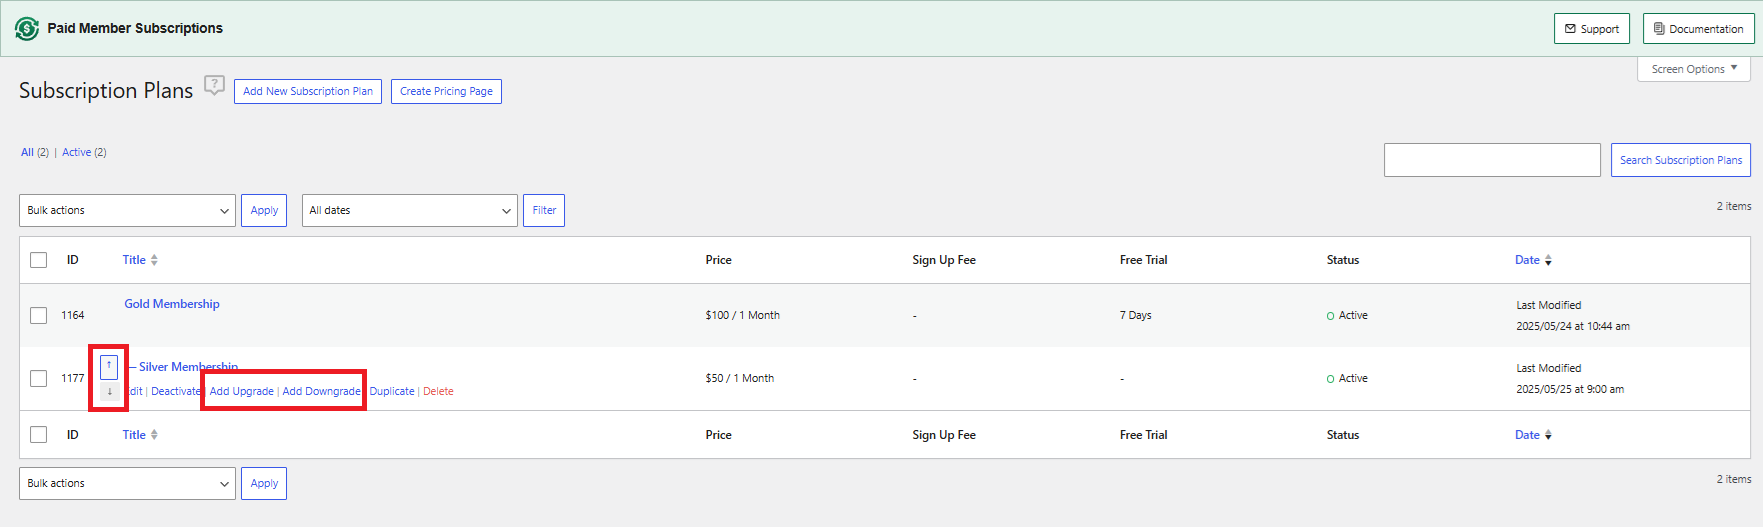Open the top Bulk actions dropdown

point(127,211)
